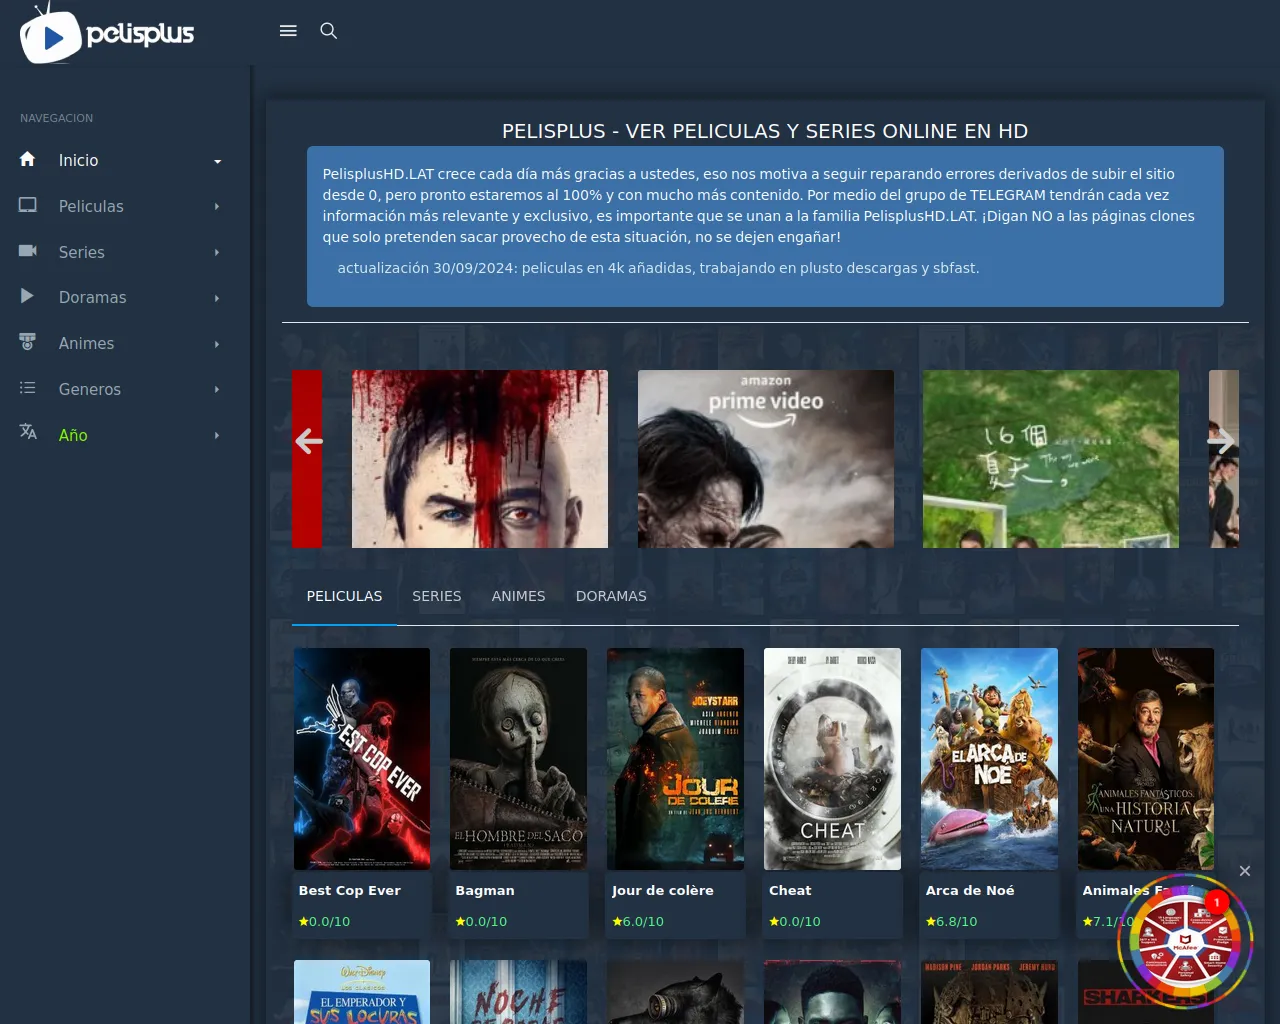Expand the Año submenu arrow
Screen dimensions: 1280x1024
click(217, 436)
